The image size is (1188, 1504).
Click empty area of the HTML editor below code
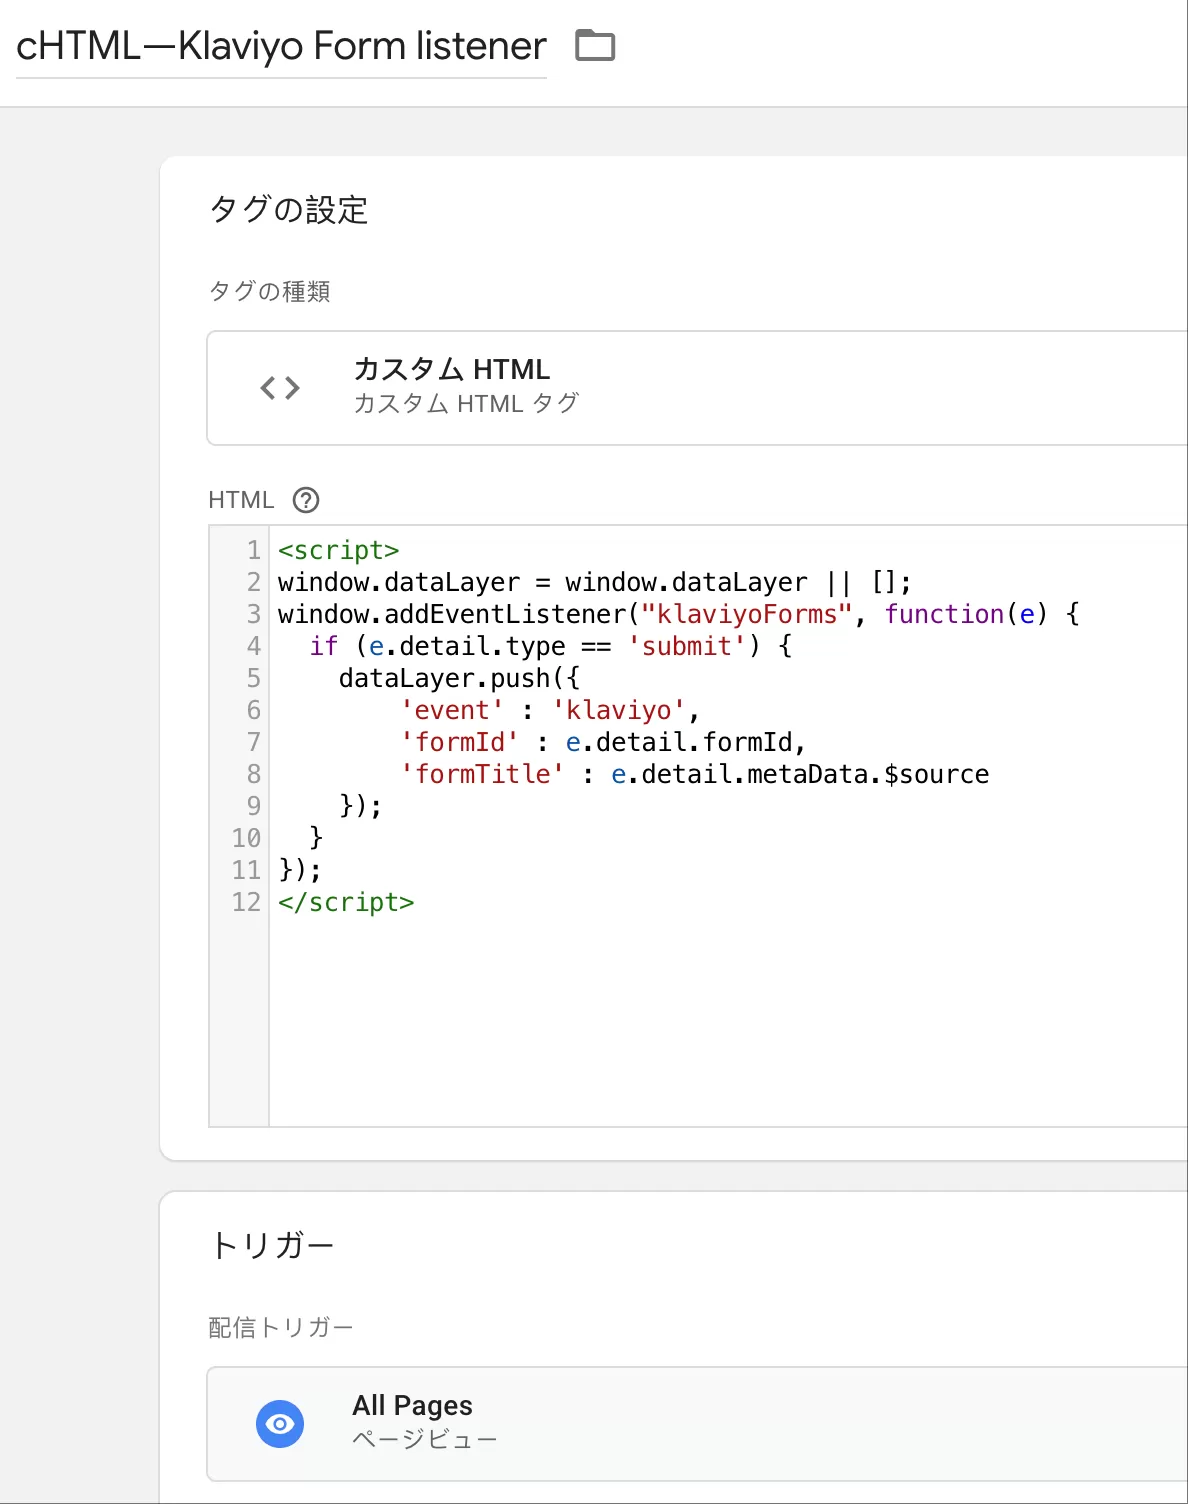click(728, 1020)
